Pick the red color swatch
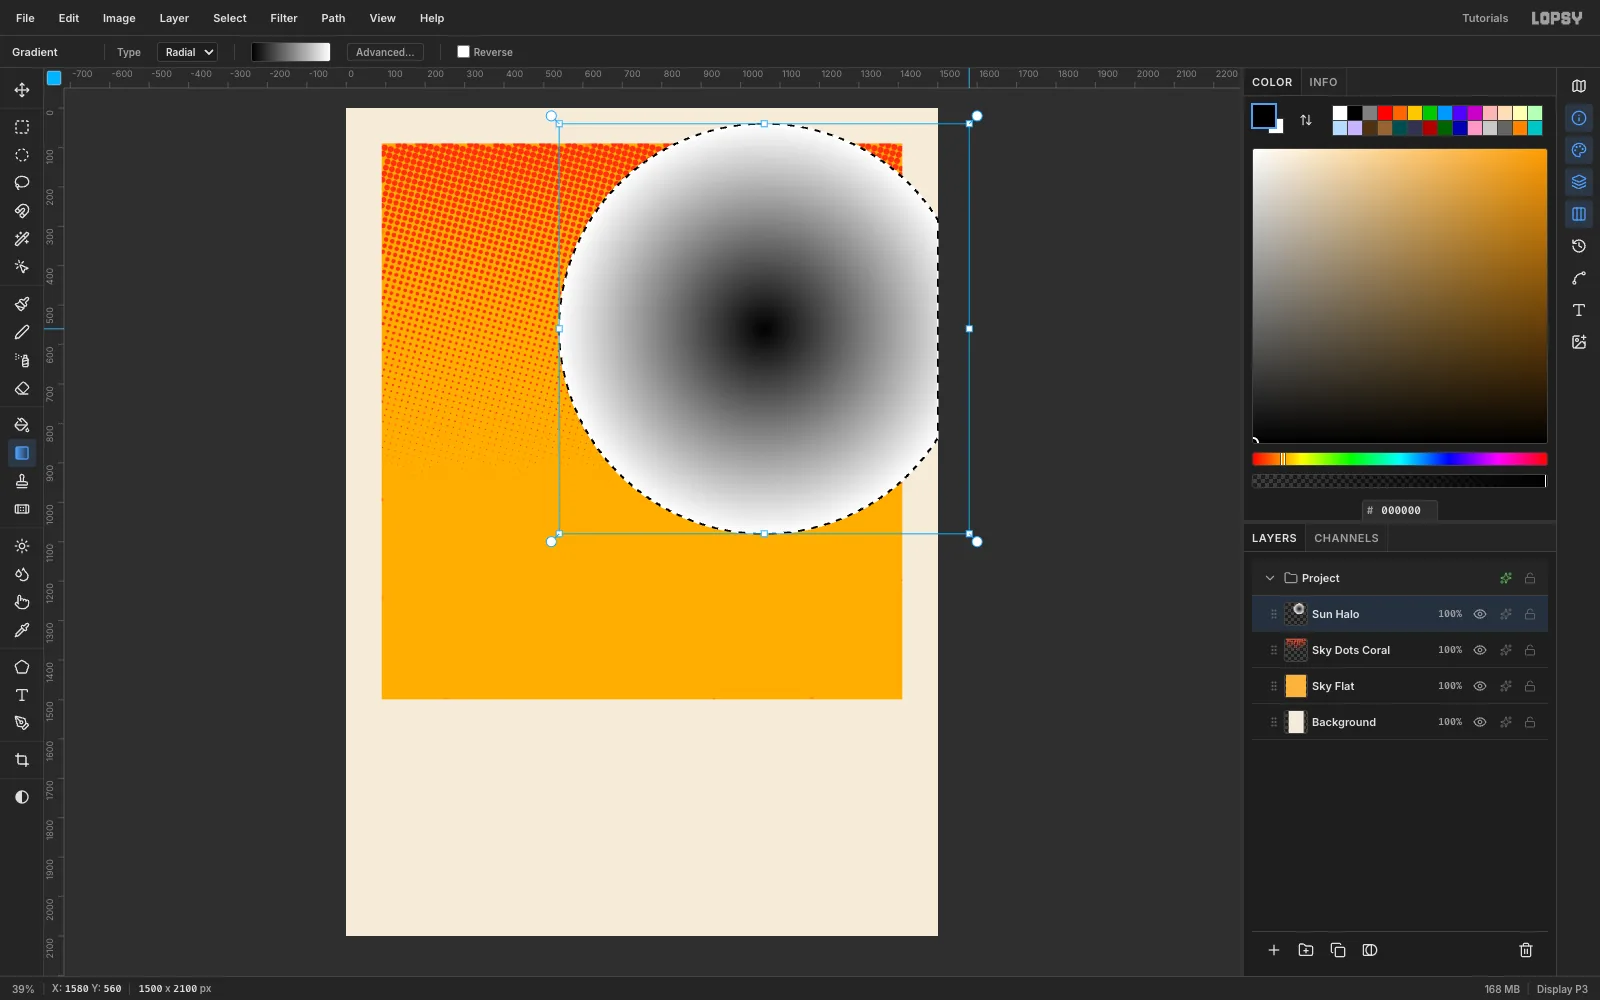 coord(1385,113)
